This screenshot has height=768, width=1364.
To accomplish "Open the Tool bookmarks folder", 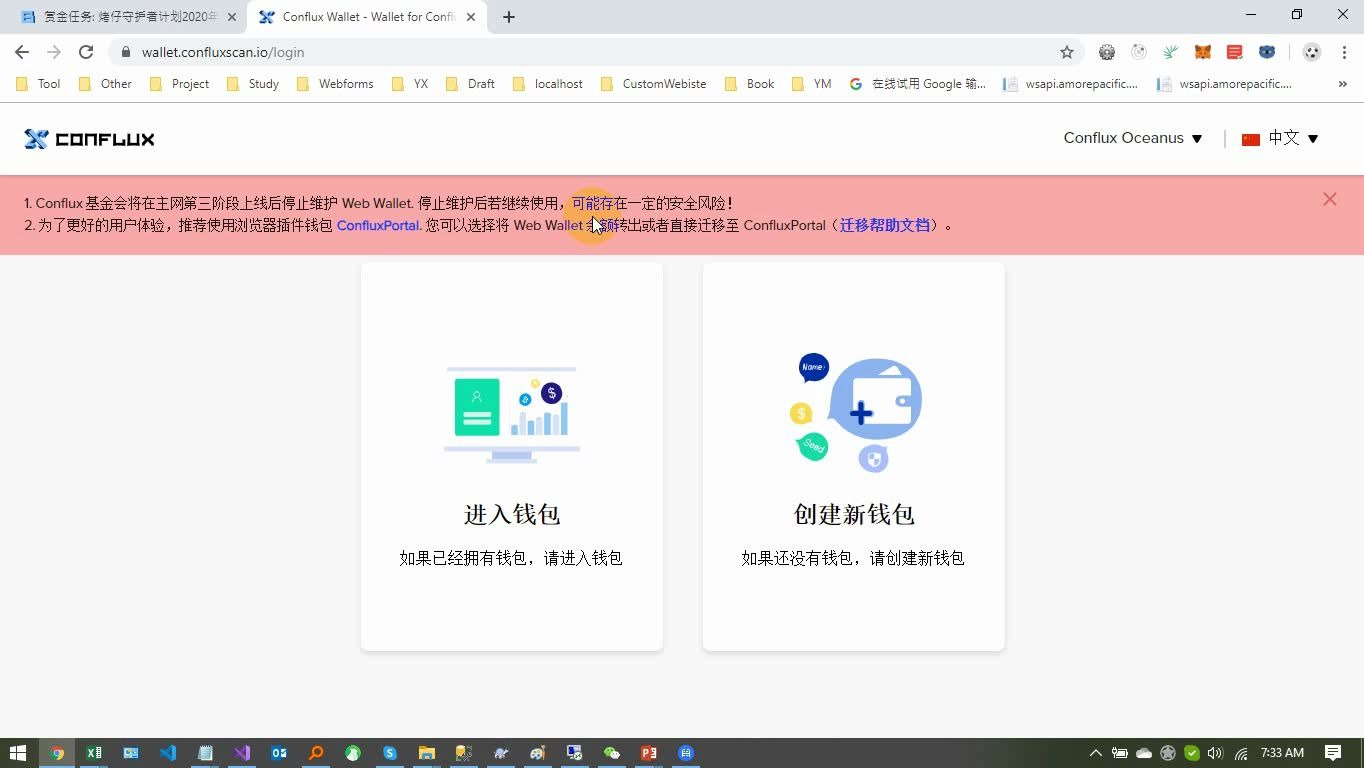I will click(39, 84).
